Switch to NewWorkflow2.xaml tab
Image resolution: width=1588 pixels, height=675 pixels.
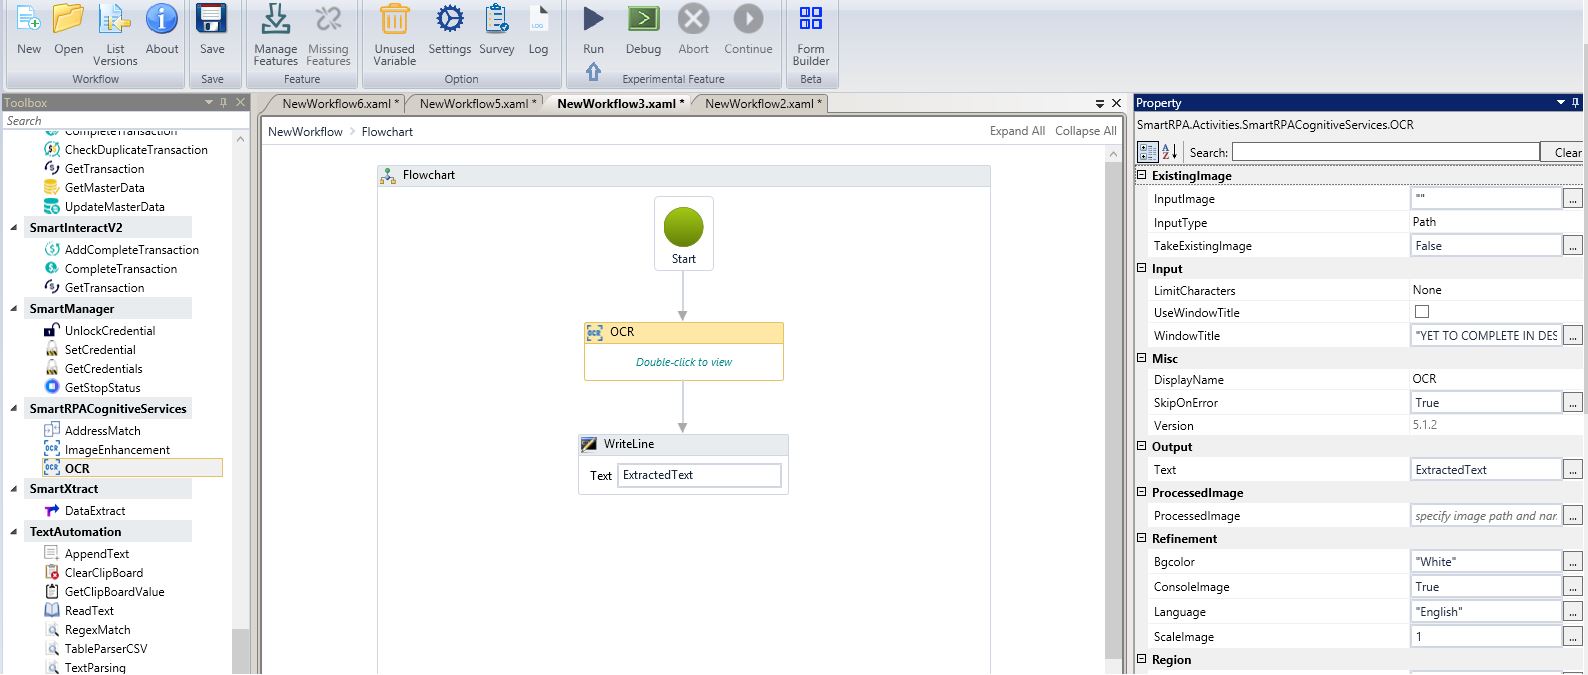759,104
